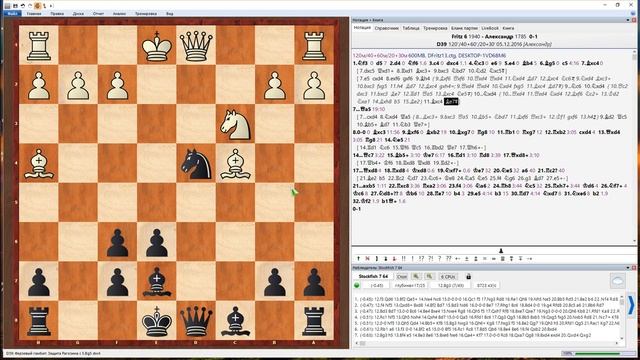
Task: Click the D39 opening name in status bar
Action: [x=53, y=353]
